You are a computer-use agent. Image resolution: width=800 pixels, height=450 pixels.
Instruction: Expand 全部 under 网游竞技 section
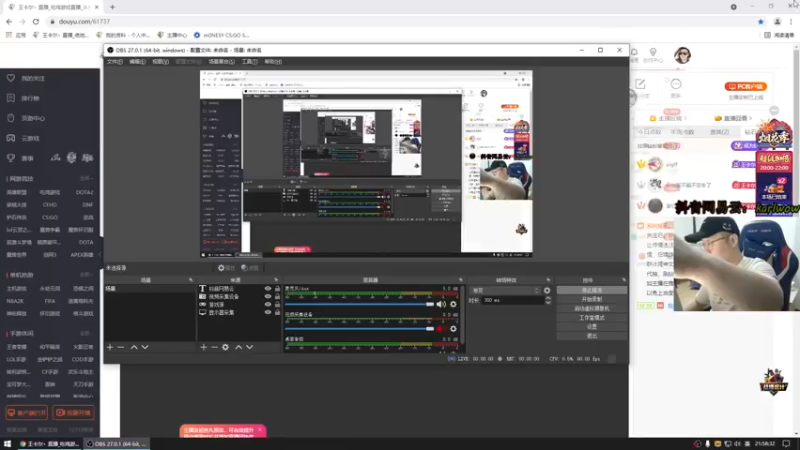86,179
